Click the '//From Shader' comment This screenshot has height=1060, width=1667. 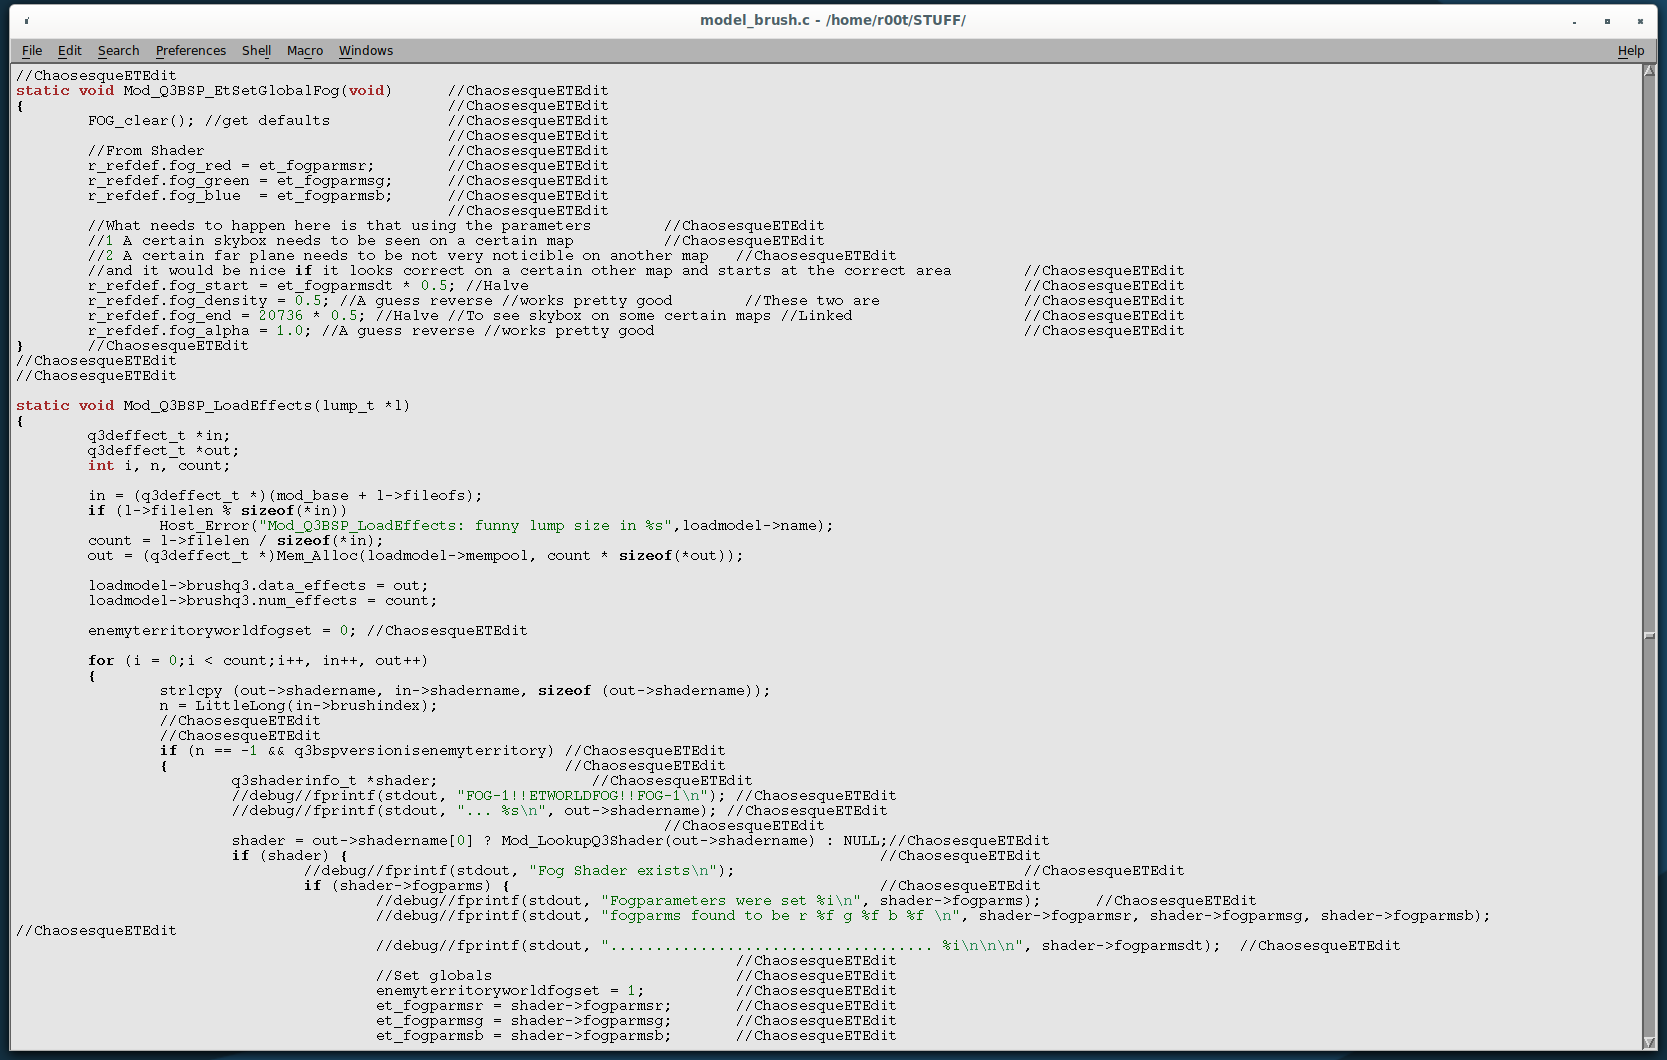click(146, 151)
